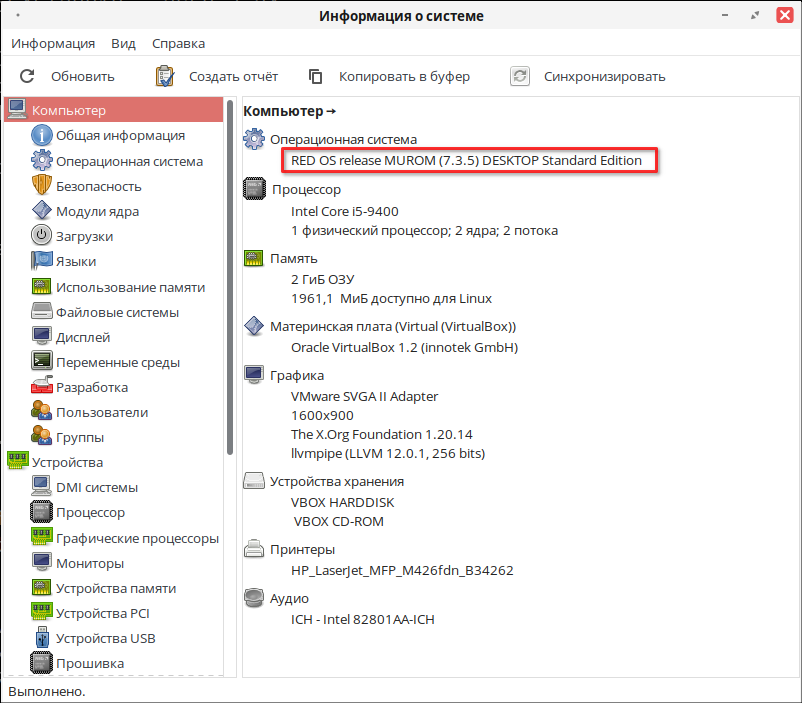Click the Refresh circular arrow icon
Screen dimensions: 802x703
point(27,76)
